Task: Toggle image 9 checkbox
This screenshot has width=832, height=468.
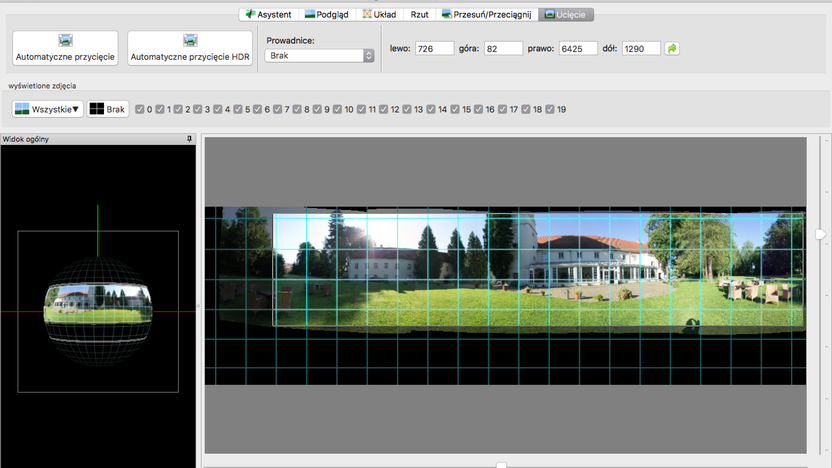Action: coord(317,109)
